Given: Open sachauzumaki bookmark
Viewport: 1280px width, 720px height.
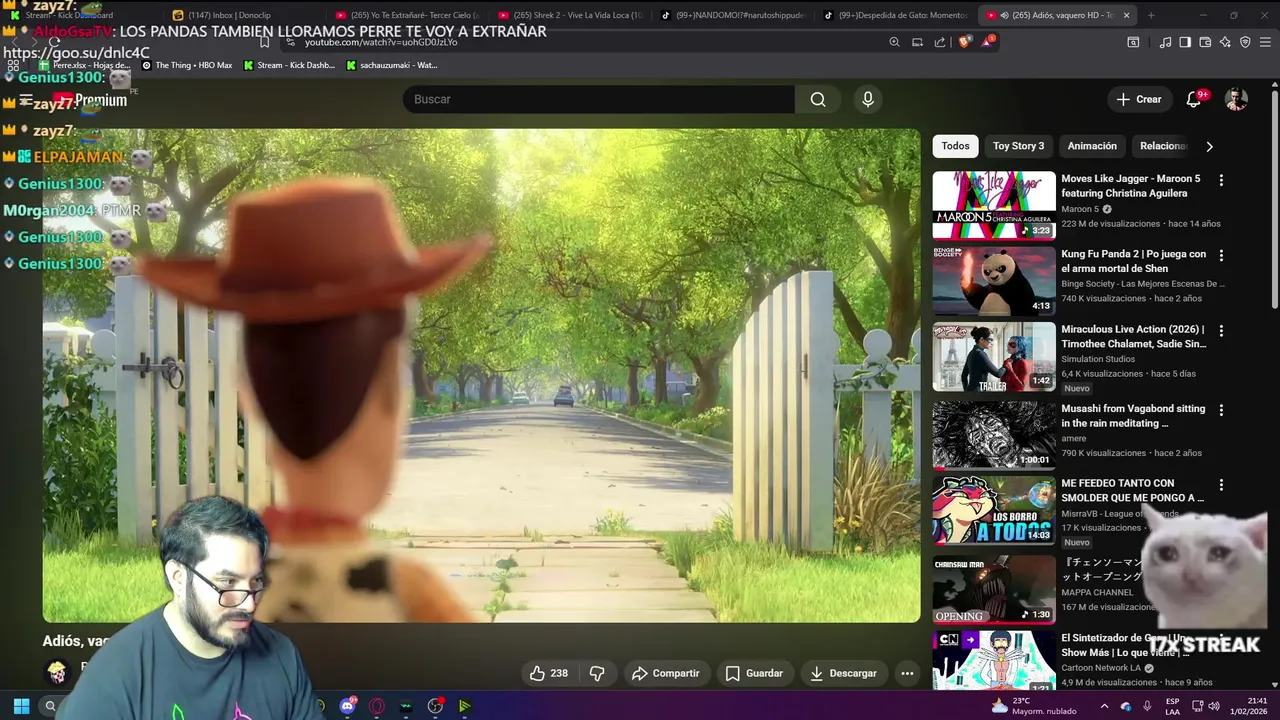Looking at the screenshot, I should coord(392,65).
